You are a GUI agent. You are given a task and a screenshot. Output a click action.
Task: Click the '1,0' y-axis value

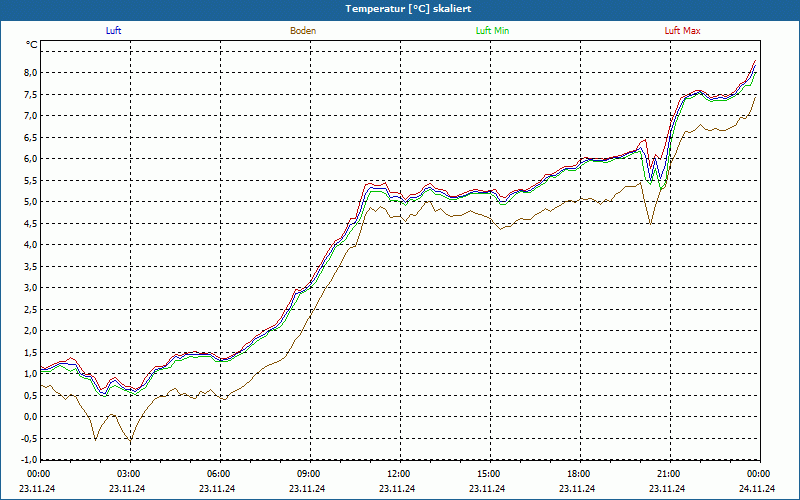(31, 373)
